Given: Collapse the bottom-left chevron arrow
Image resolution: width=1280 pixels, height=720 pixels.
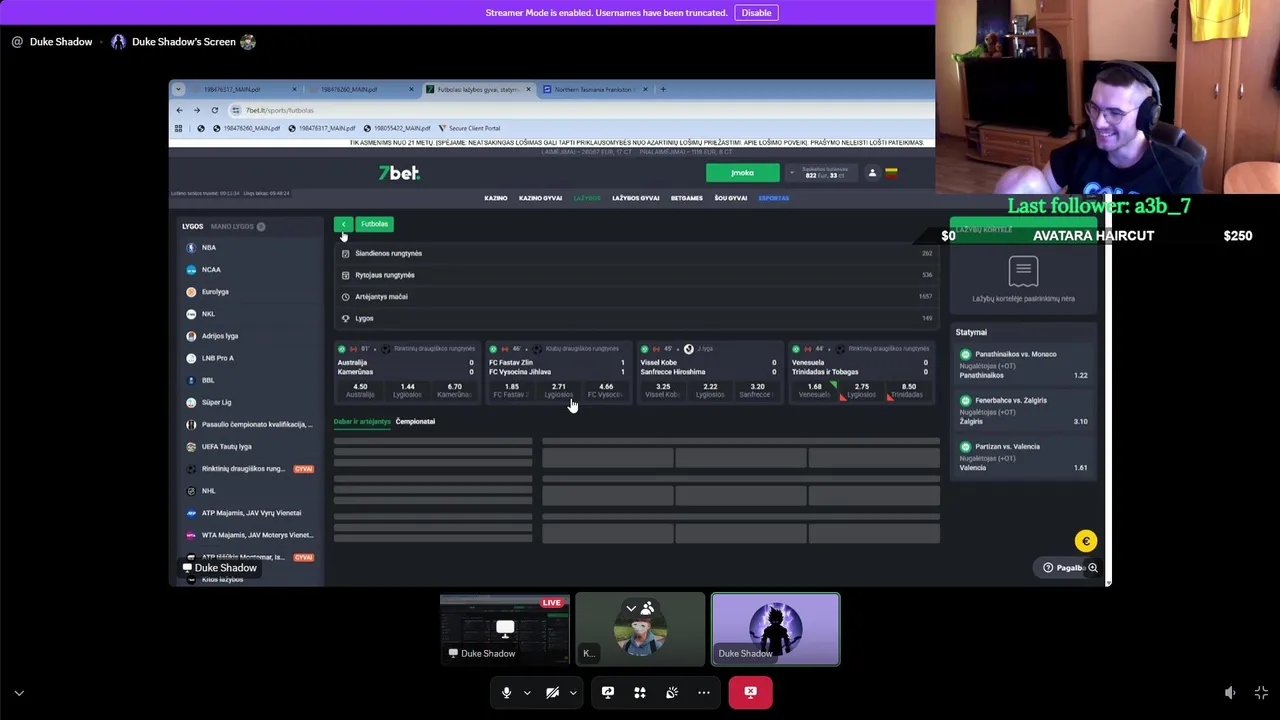Looking at the screenshot, I should (19, 692).
